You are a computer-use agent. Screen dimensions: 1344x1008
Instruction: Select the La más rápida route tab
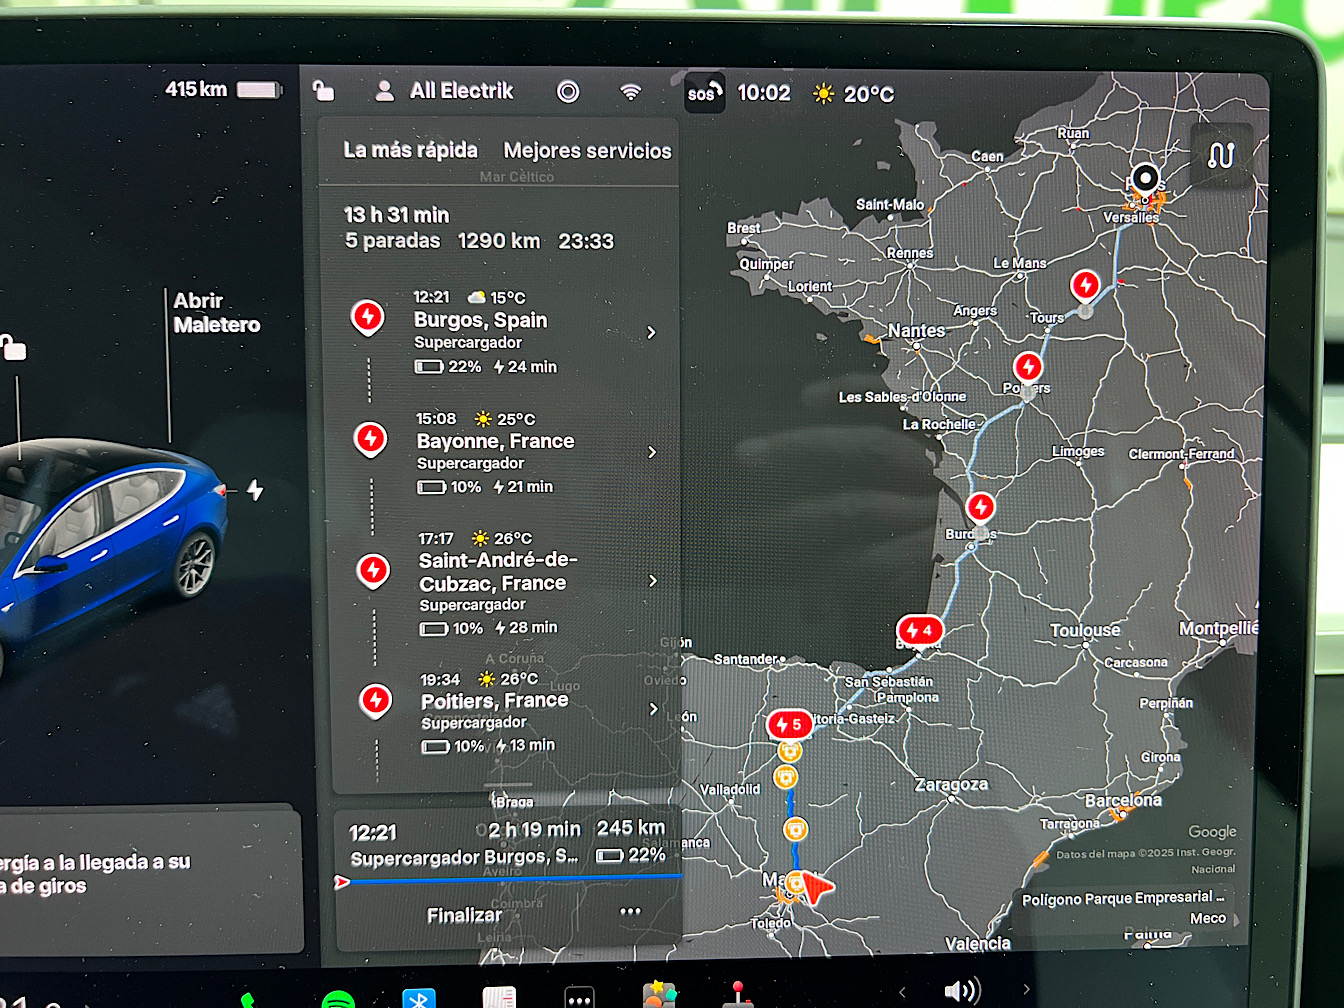(x=410, y=150)
